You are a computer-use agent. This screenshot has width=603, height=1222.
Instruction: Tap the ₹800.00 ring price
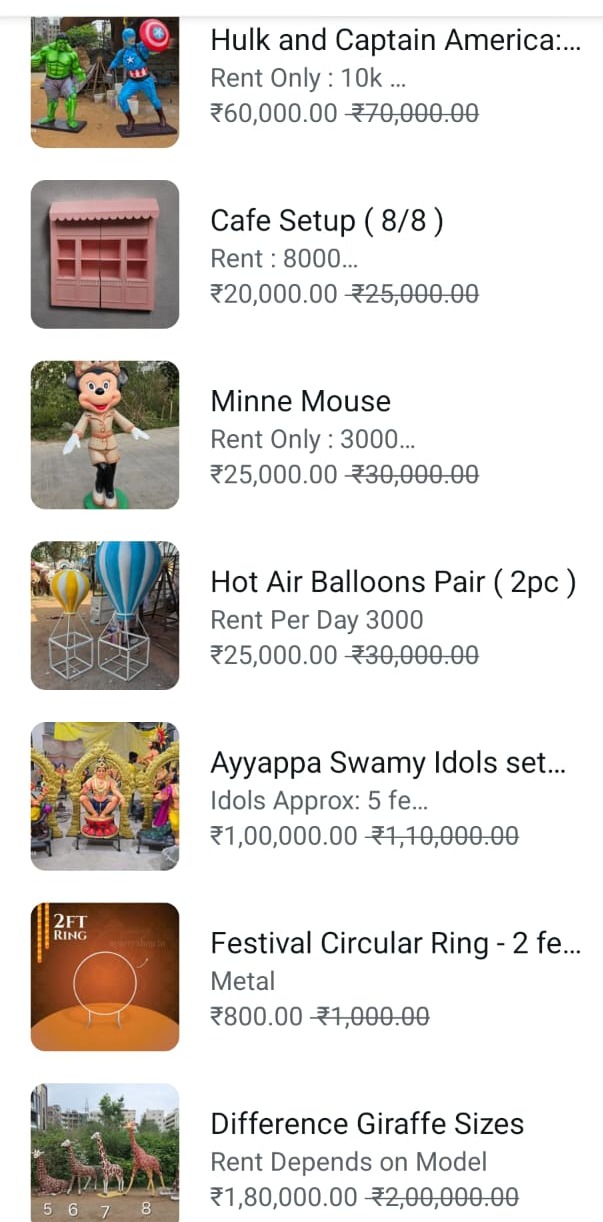(256, 1017)
